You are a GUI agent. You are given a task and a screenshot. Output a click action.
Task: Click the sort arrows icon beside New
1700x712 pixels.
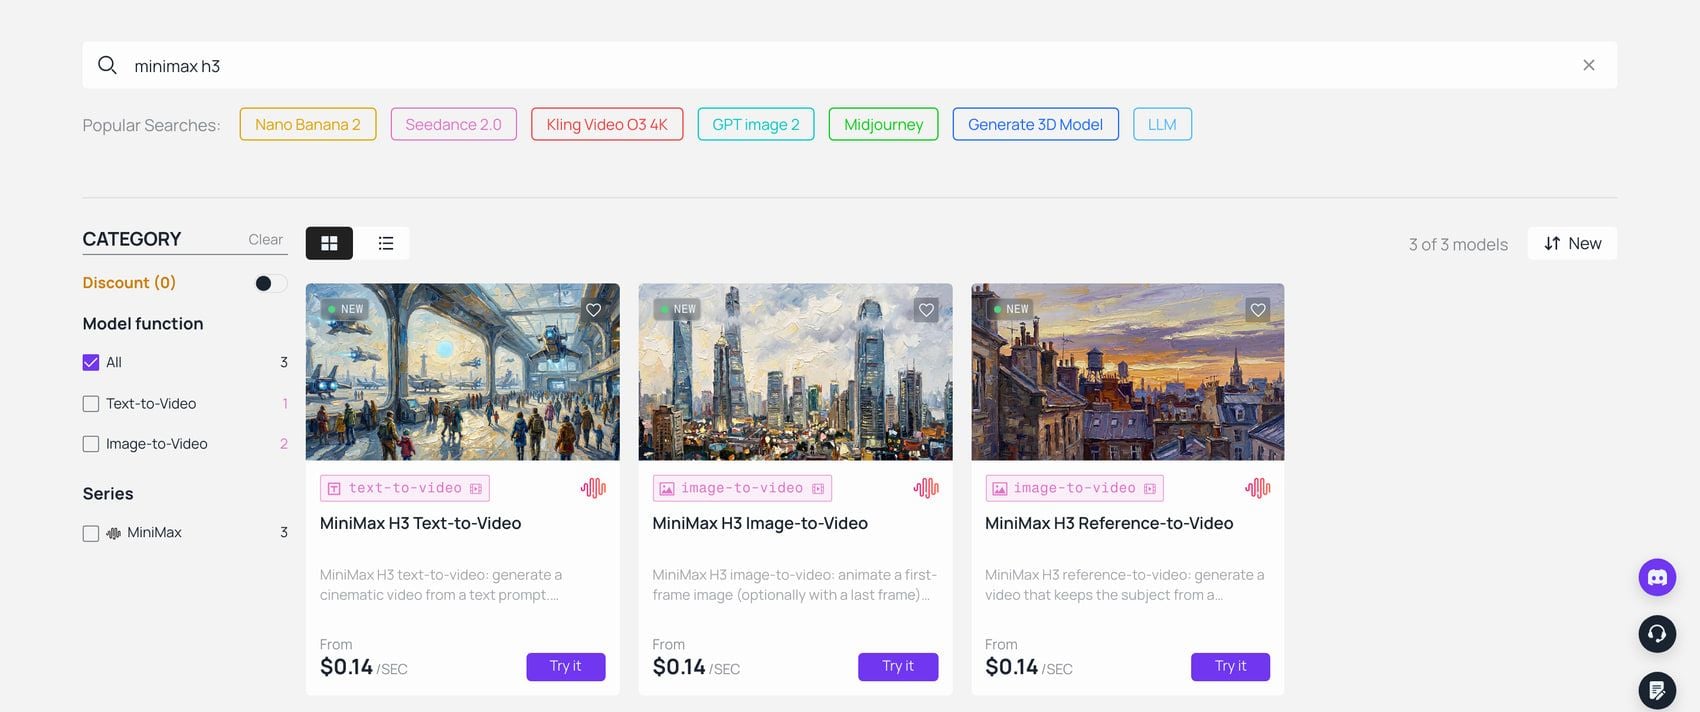tap(1552, 243)
